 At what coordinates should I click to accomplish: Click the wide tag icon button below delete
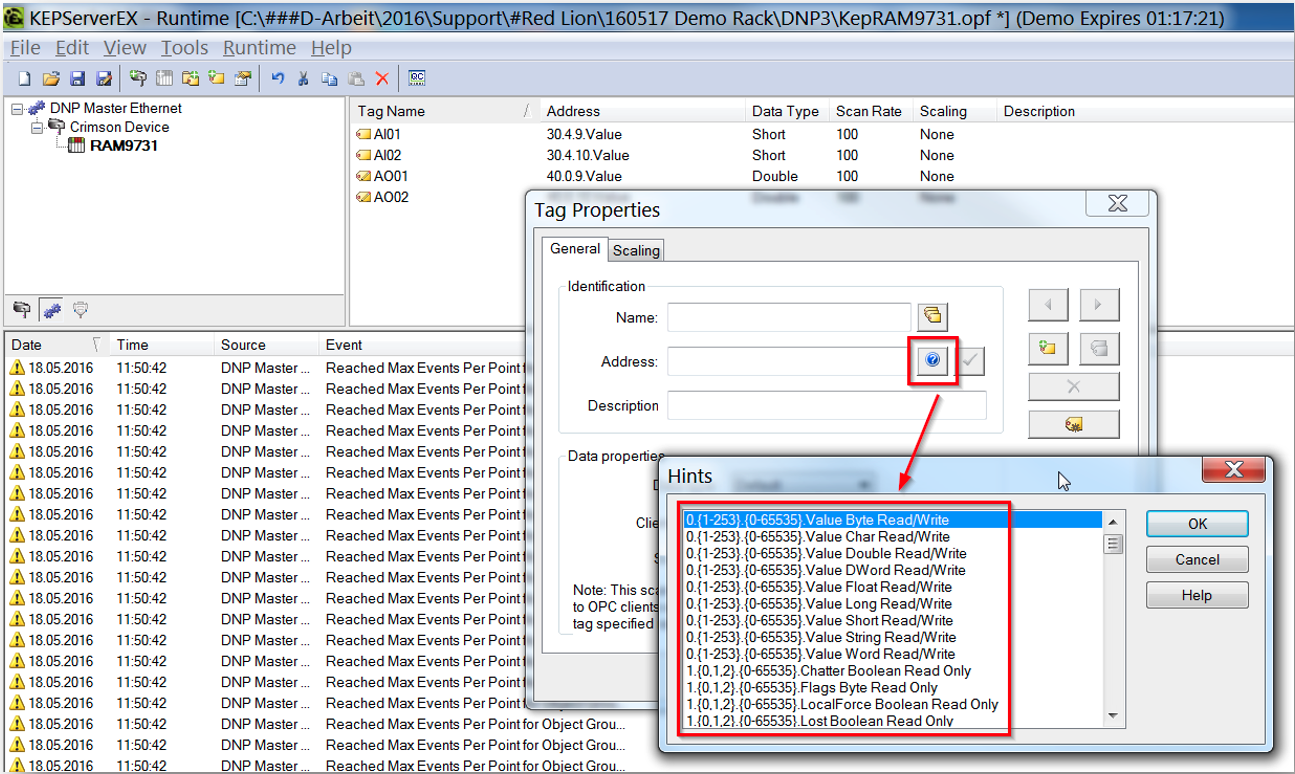[x=1074, y=424]
